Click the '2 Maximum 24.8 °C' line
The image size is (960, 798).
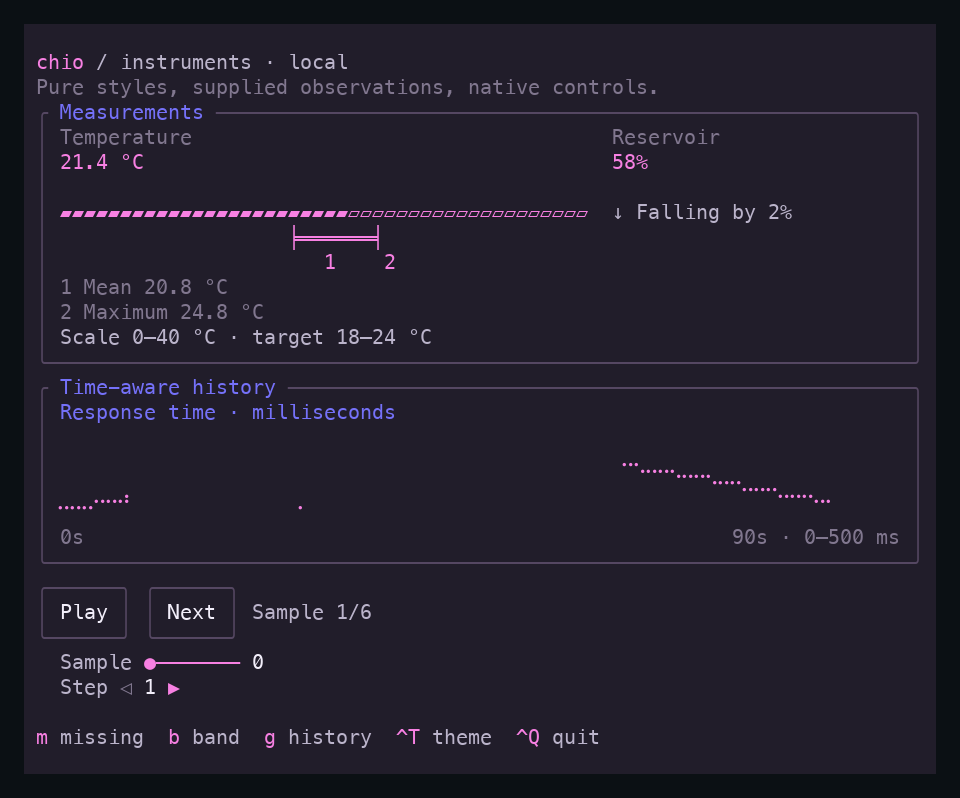162,312
